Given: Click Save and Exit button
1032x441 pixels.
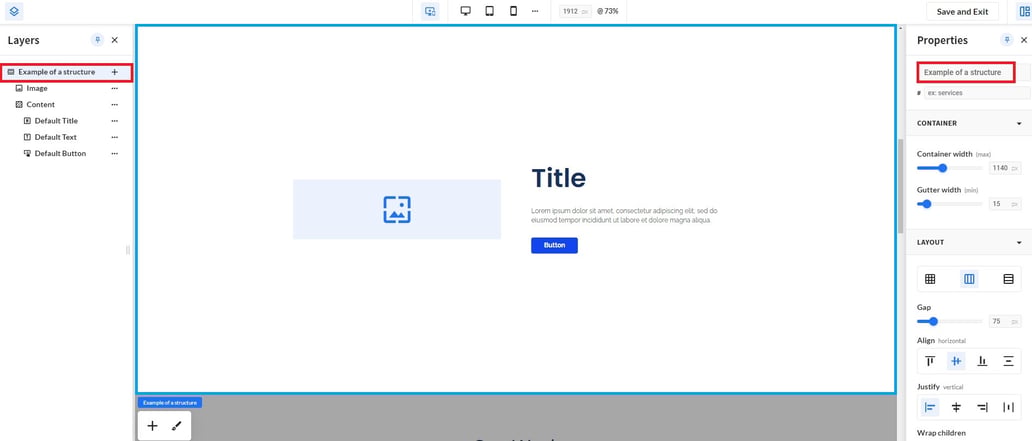Looking at the screenshot, I should click(962, 11).
